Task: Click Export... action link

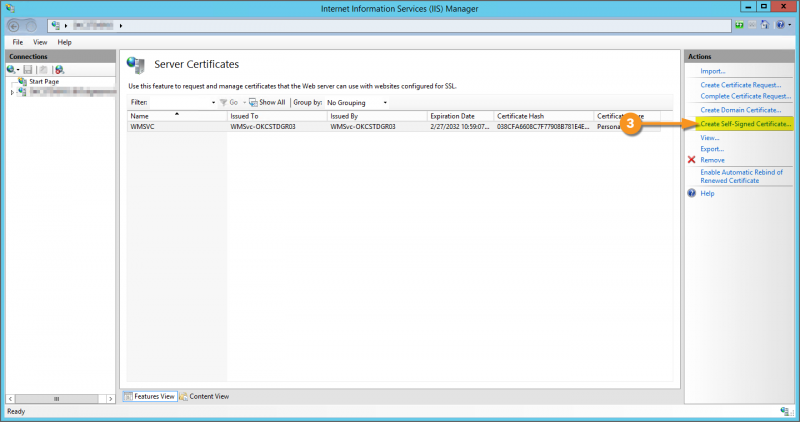Action: pyautogui.click(x=712, y=149)
